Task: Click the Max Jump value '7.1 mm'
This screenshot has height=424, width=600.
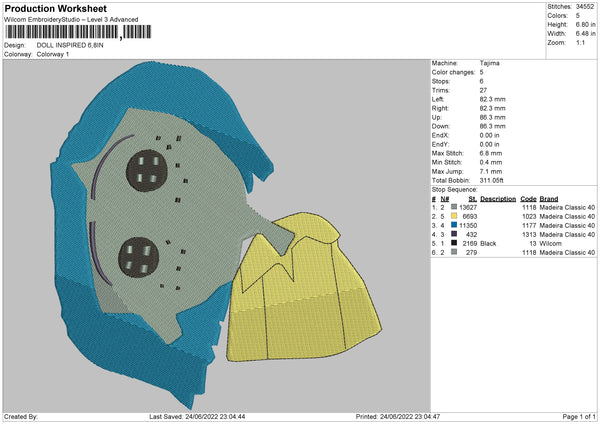Action: pos(491,172)
